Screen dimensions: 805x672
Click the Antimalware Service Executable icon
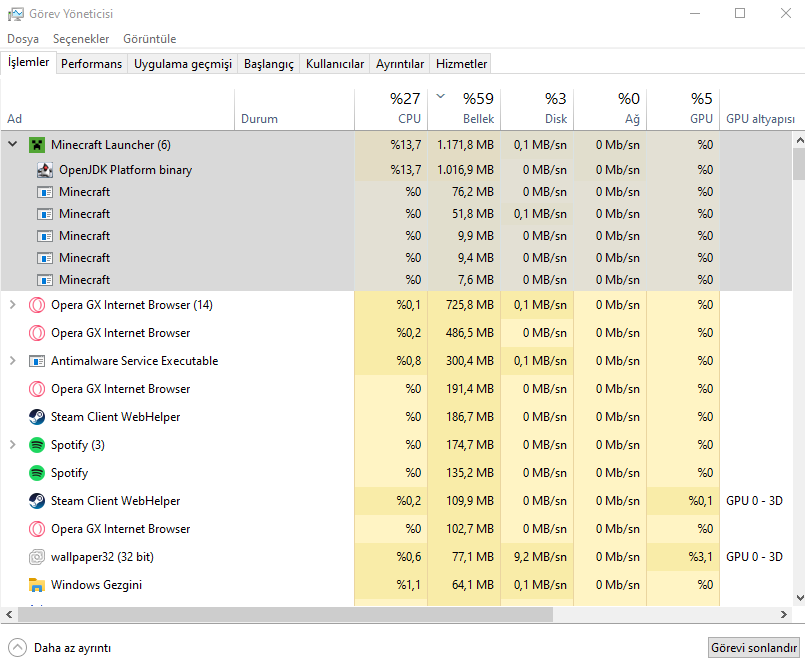37,361
